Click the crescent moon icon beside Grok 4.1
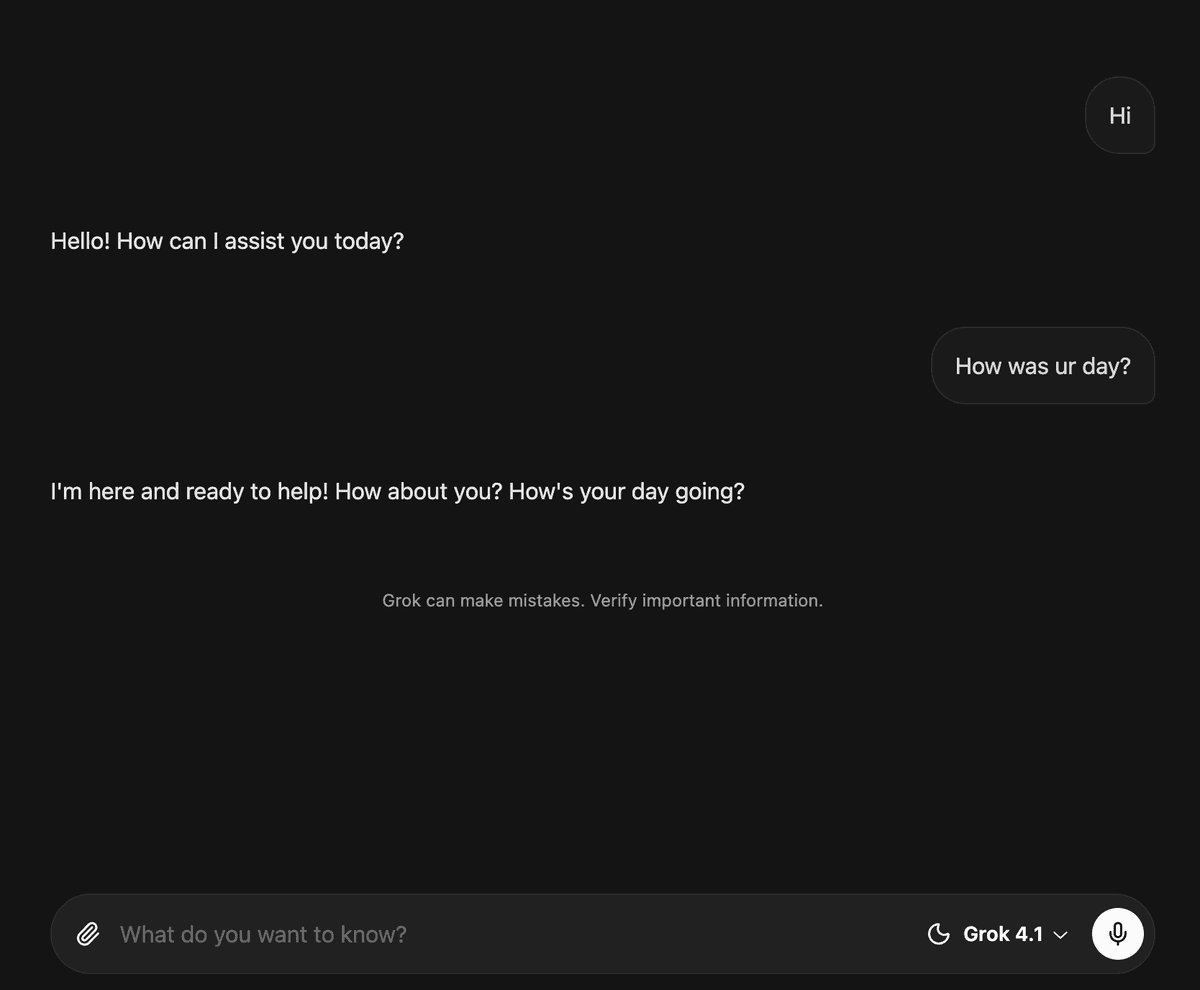Image resolution: width=1200 pixels, height=990 pixels. click(938, 934)
